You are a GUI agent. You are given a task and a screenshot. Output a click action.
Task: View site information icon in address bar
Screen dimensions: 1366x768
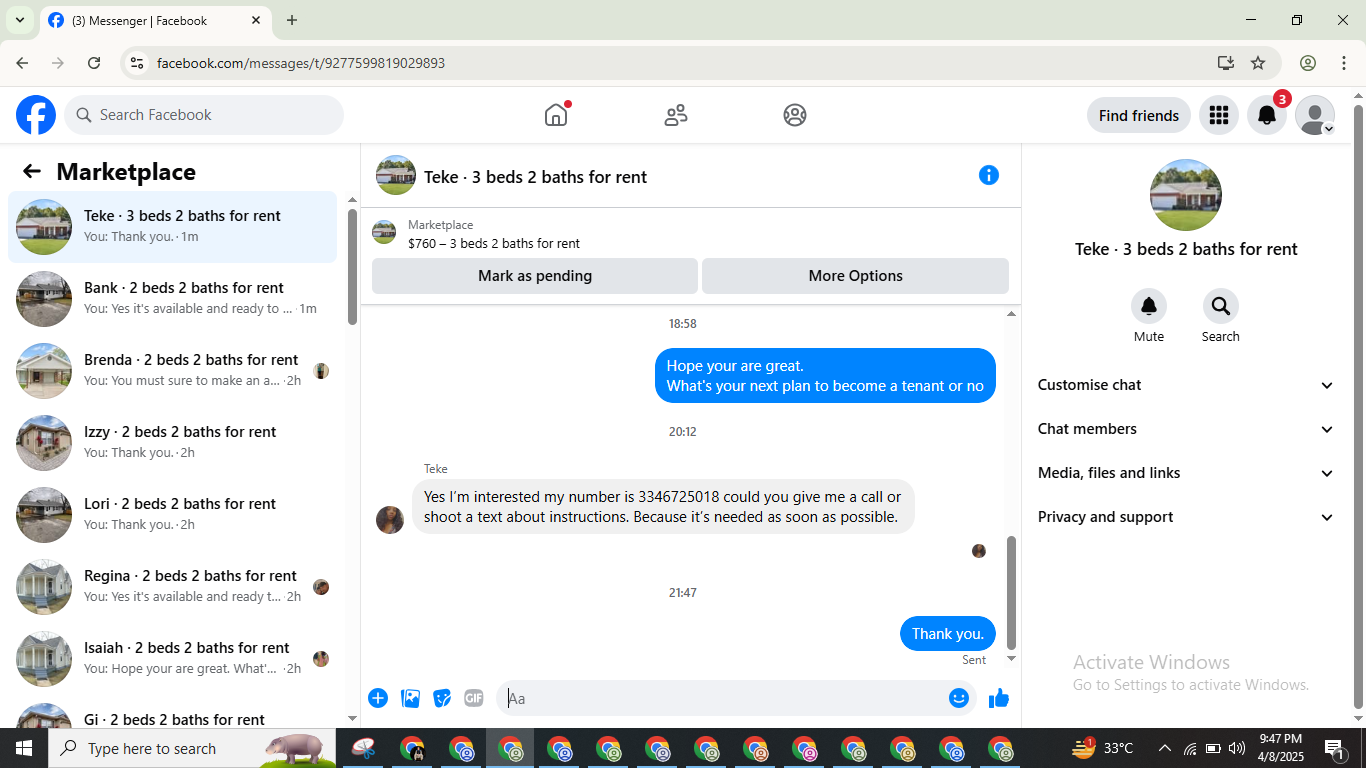click(x=137, y=63)
